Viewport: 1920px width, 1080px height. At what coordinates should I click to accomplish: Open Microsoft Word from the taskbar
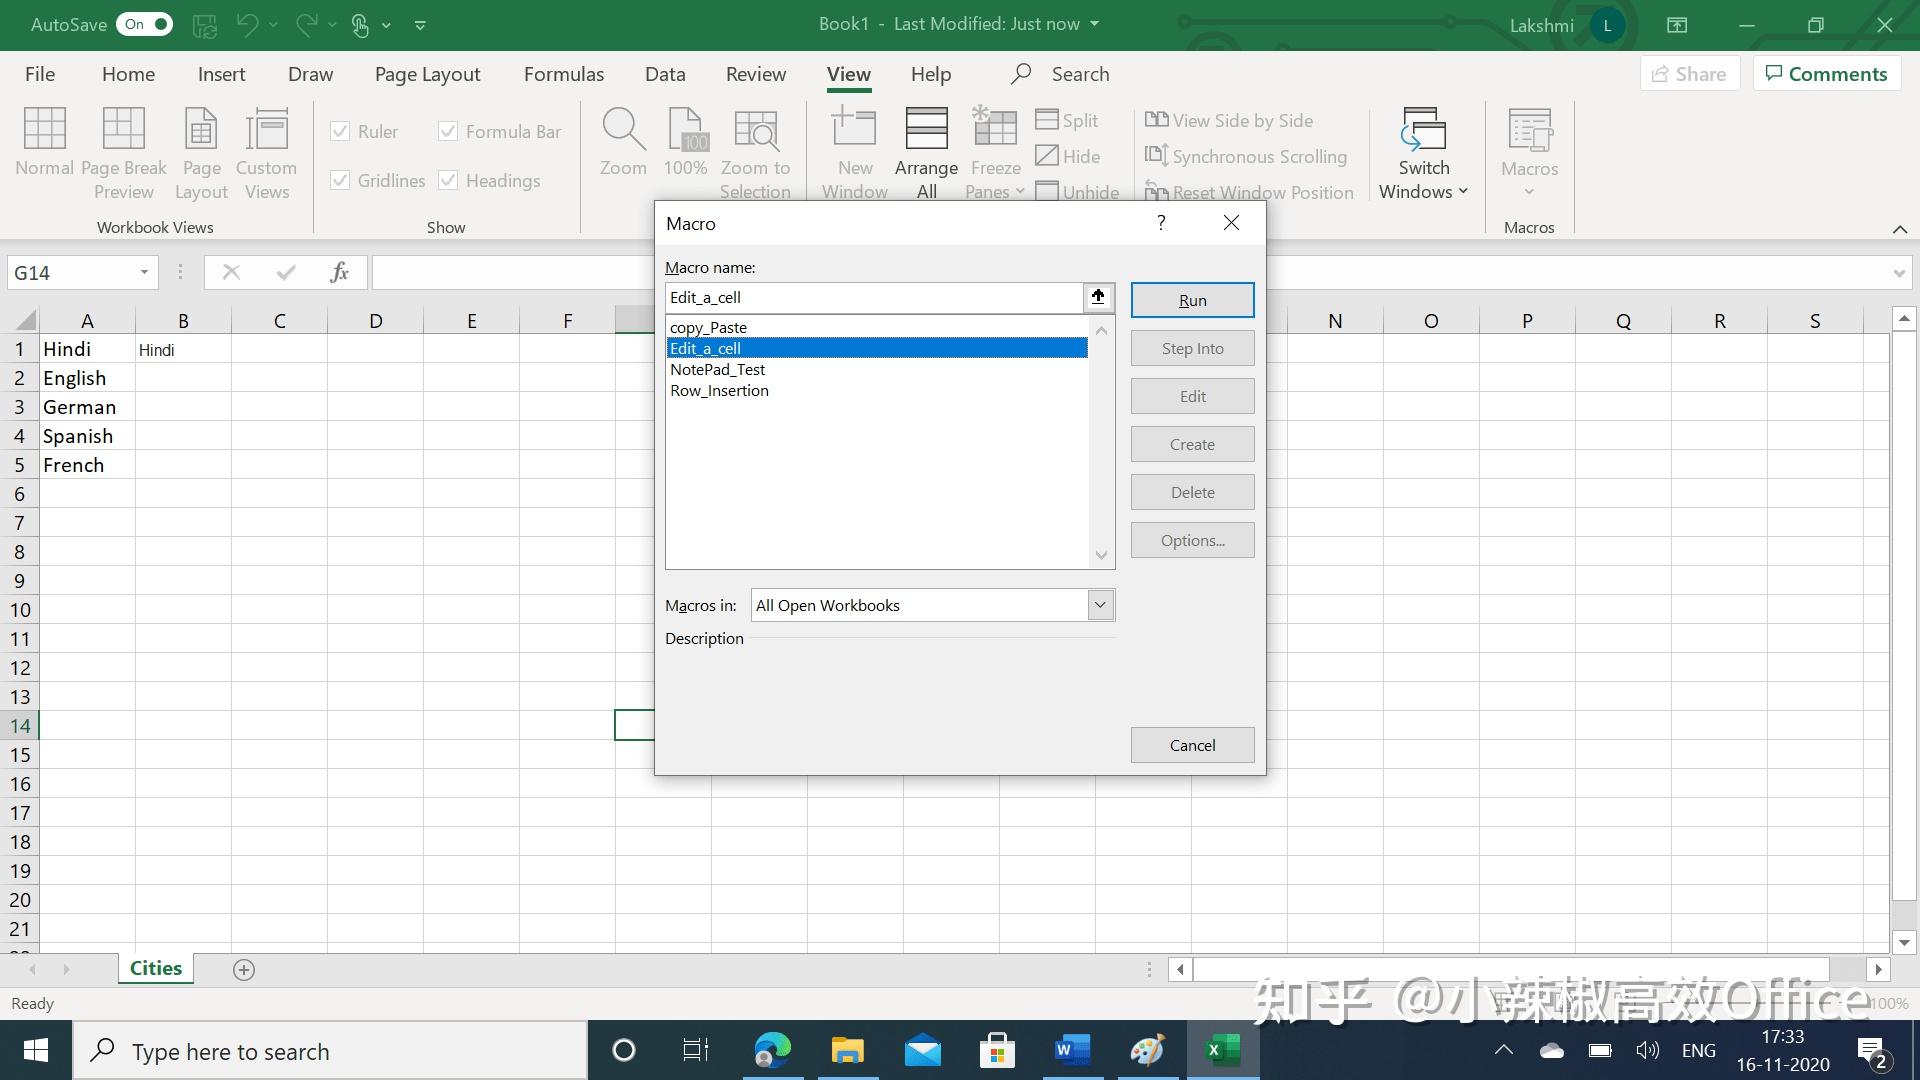tap(1071, 1050)
